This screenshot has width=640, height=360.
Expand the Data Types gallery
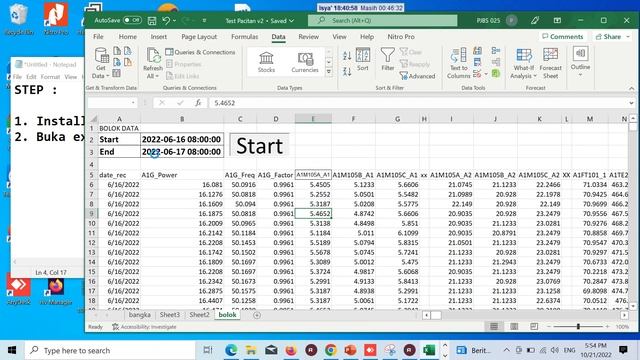pos(329,72)
